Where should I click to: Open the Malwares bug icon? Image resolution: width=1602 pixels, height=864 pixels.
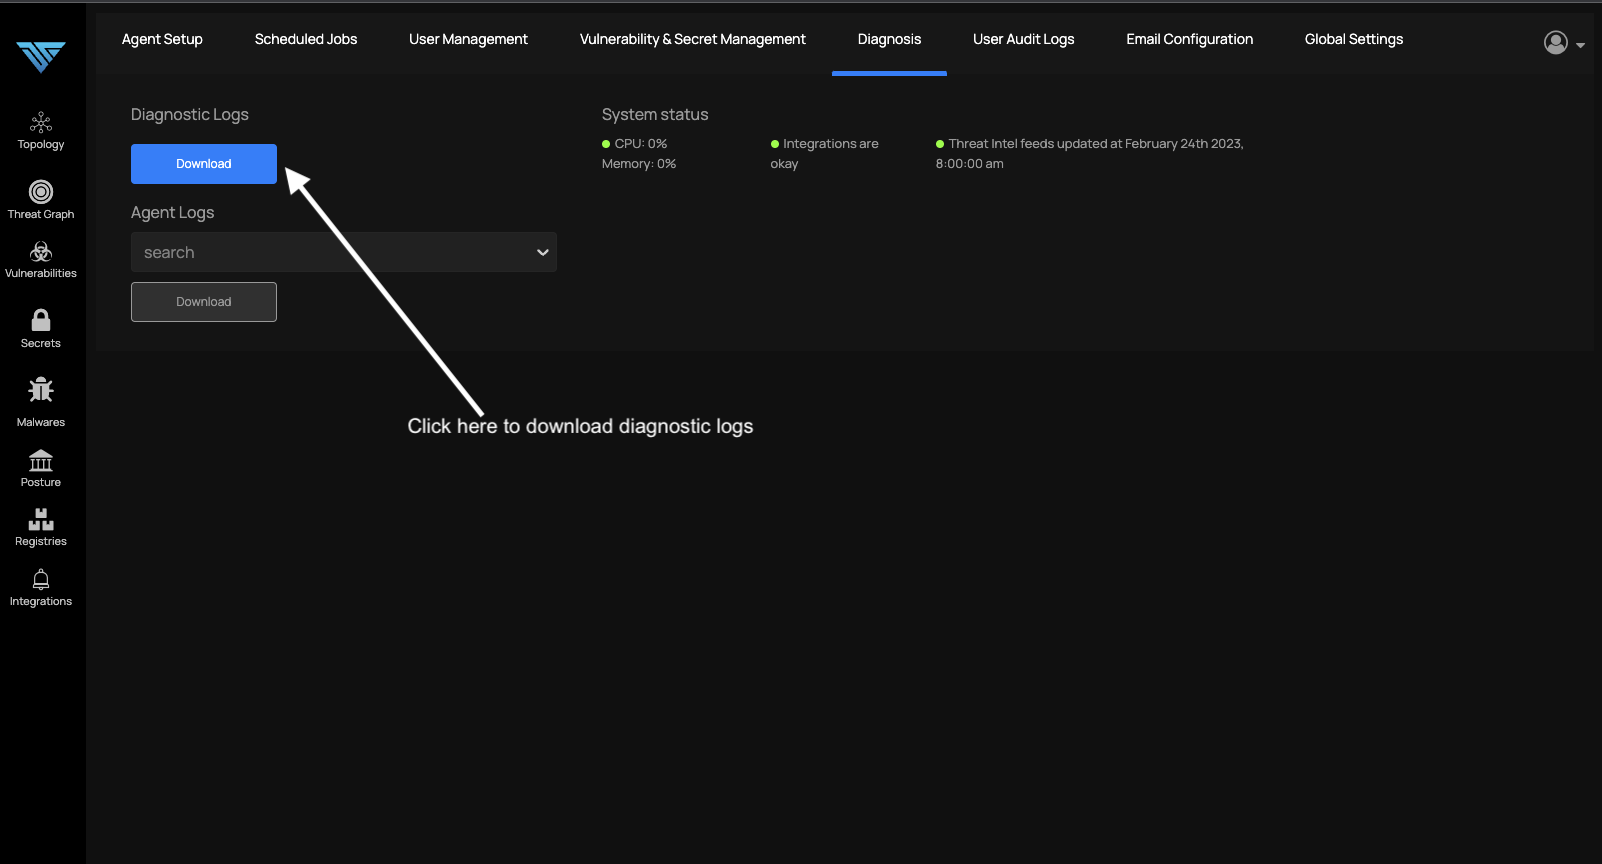(41, 389)
